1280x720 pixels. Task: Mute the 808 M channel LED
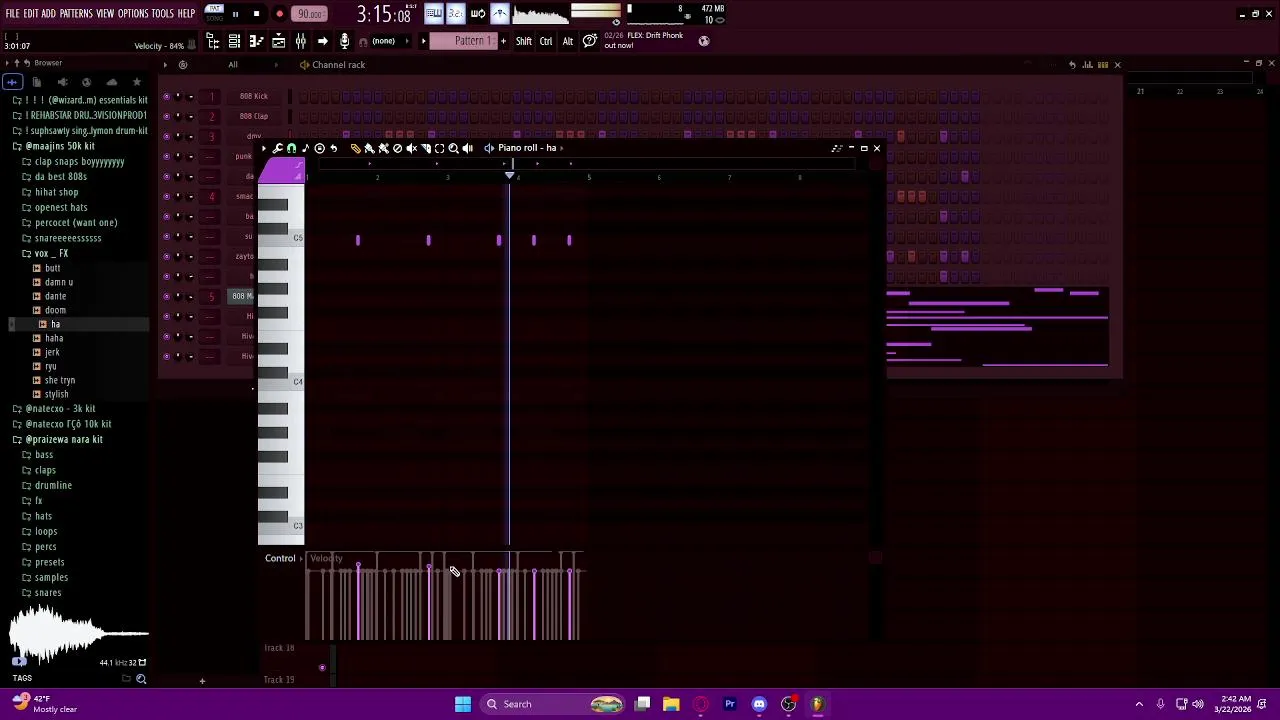[166, 296]
